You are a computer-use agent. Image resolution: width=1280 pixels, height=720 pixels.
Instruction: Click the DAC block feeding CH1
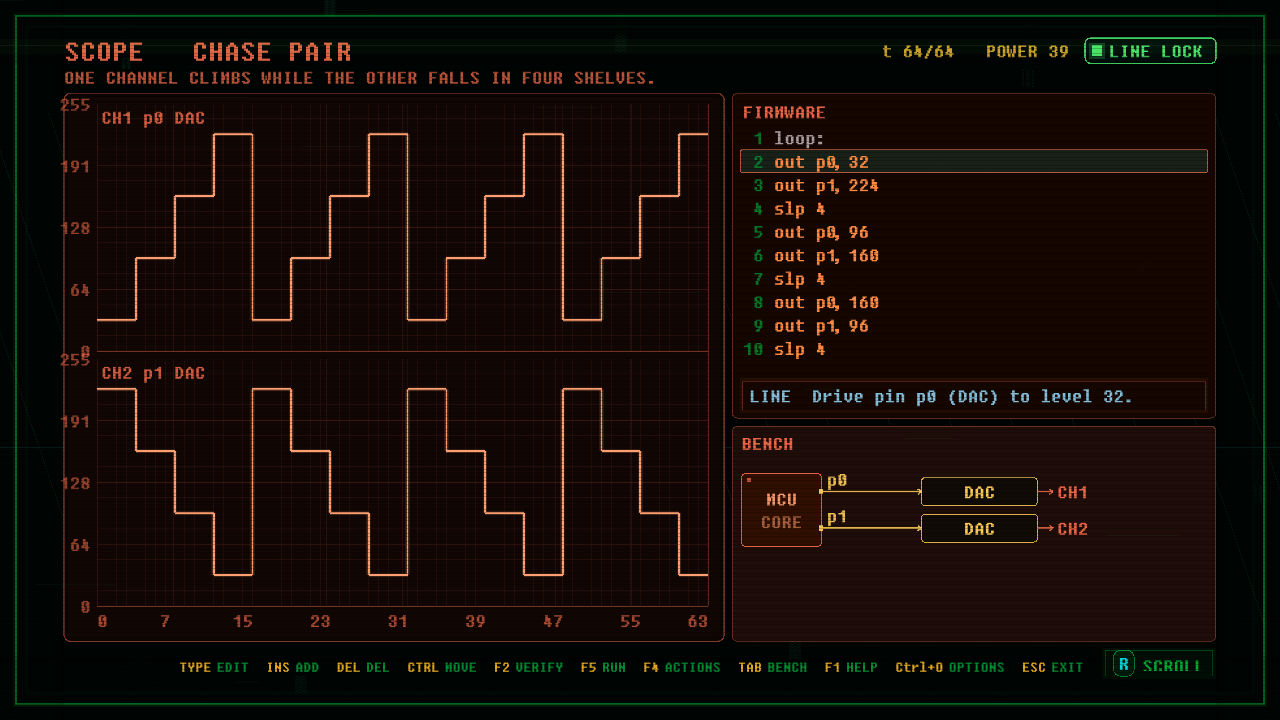[x=979, y=492]
